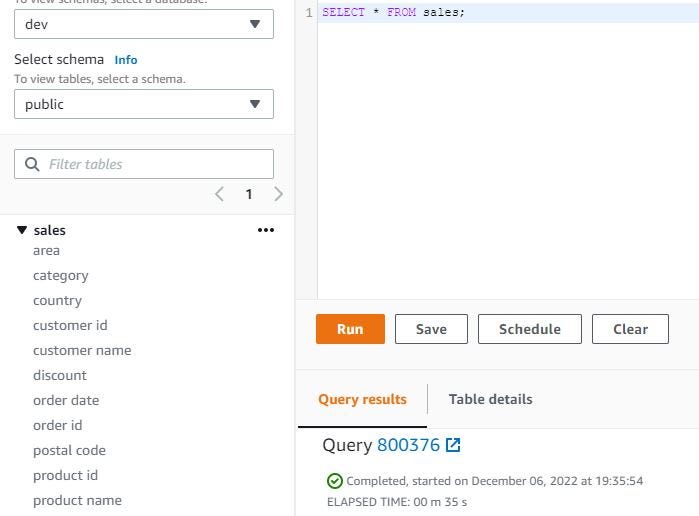Screen dimensions: 699x516
Task: Select the discount column
Action: 60,376
